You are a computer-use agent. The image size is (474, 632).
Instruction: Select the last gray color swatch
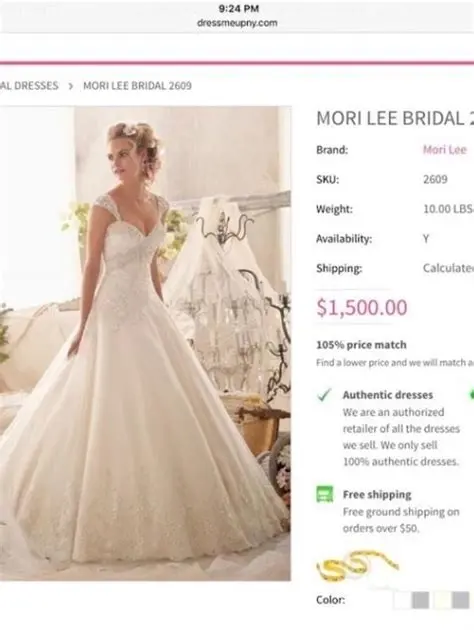pyautogui.click(x=461, y=600)
